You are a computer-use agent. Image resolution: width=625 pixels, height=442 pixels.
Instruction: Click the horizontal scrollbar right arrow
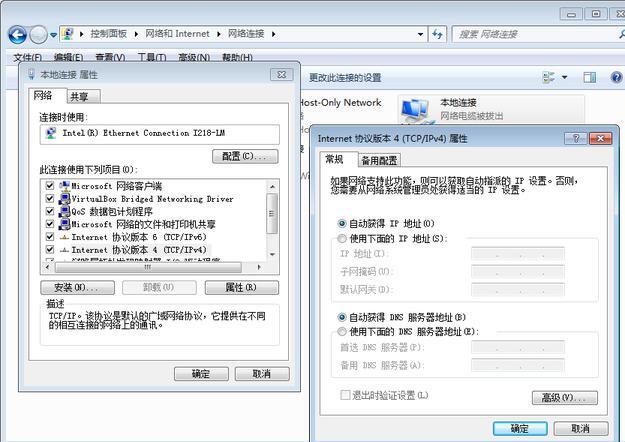[x=259, y=267]
